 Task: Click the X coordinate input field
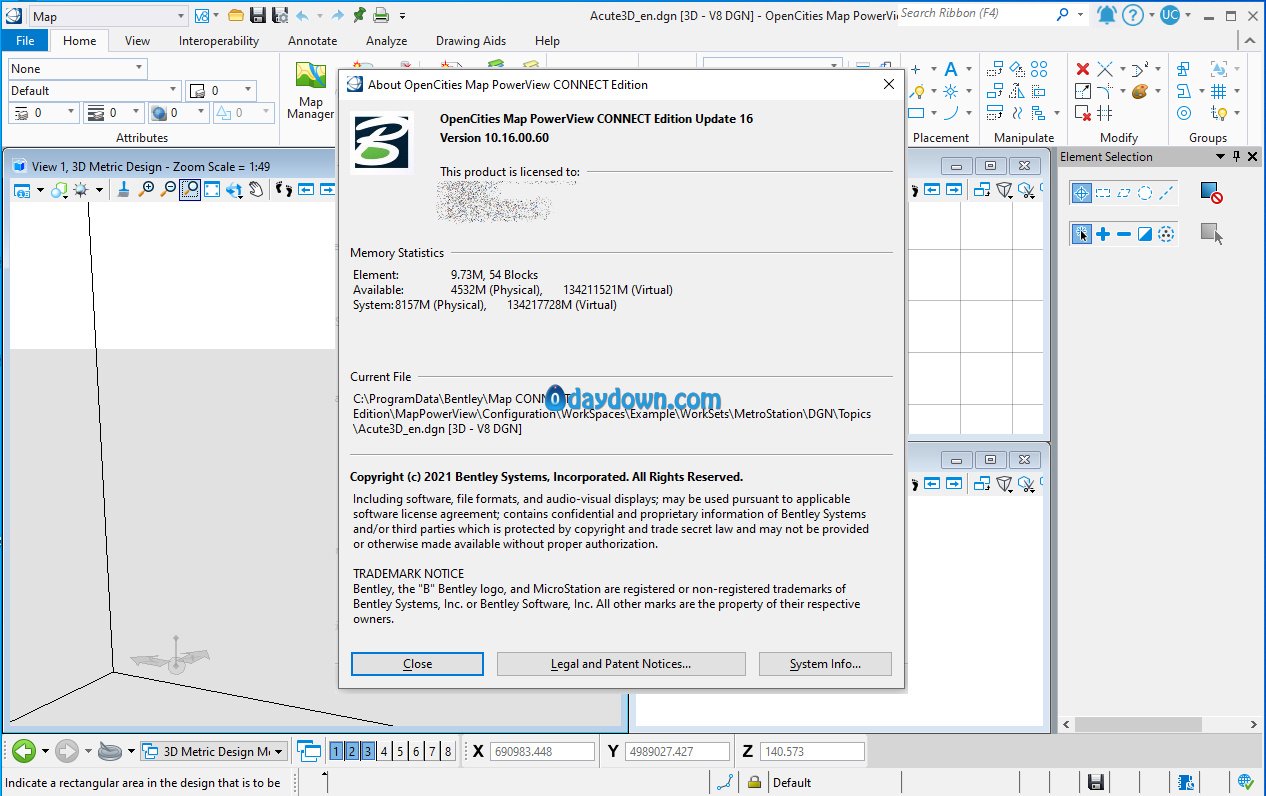[542, 751]
